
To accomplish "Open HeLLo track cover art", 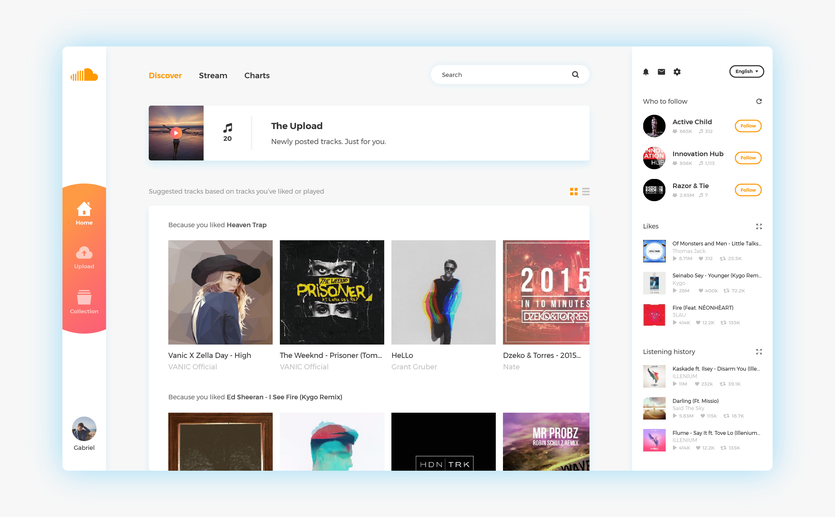I will [444, 292].
